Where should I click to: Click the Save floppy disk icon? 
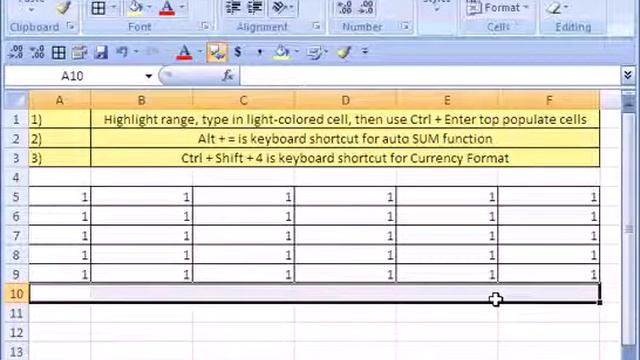click(101, 52)
